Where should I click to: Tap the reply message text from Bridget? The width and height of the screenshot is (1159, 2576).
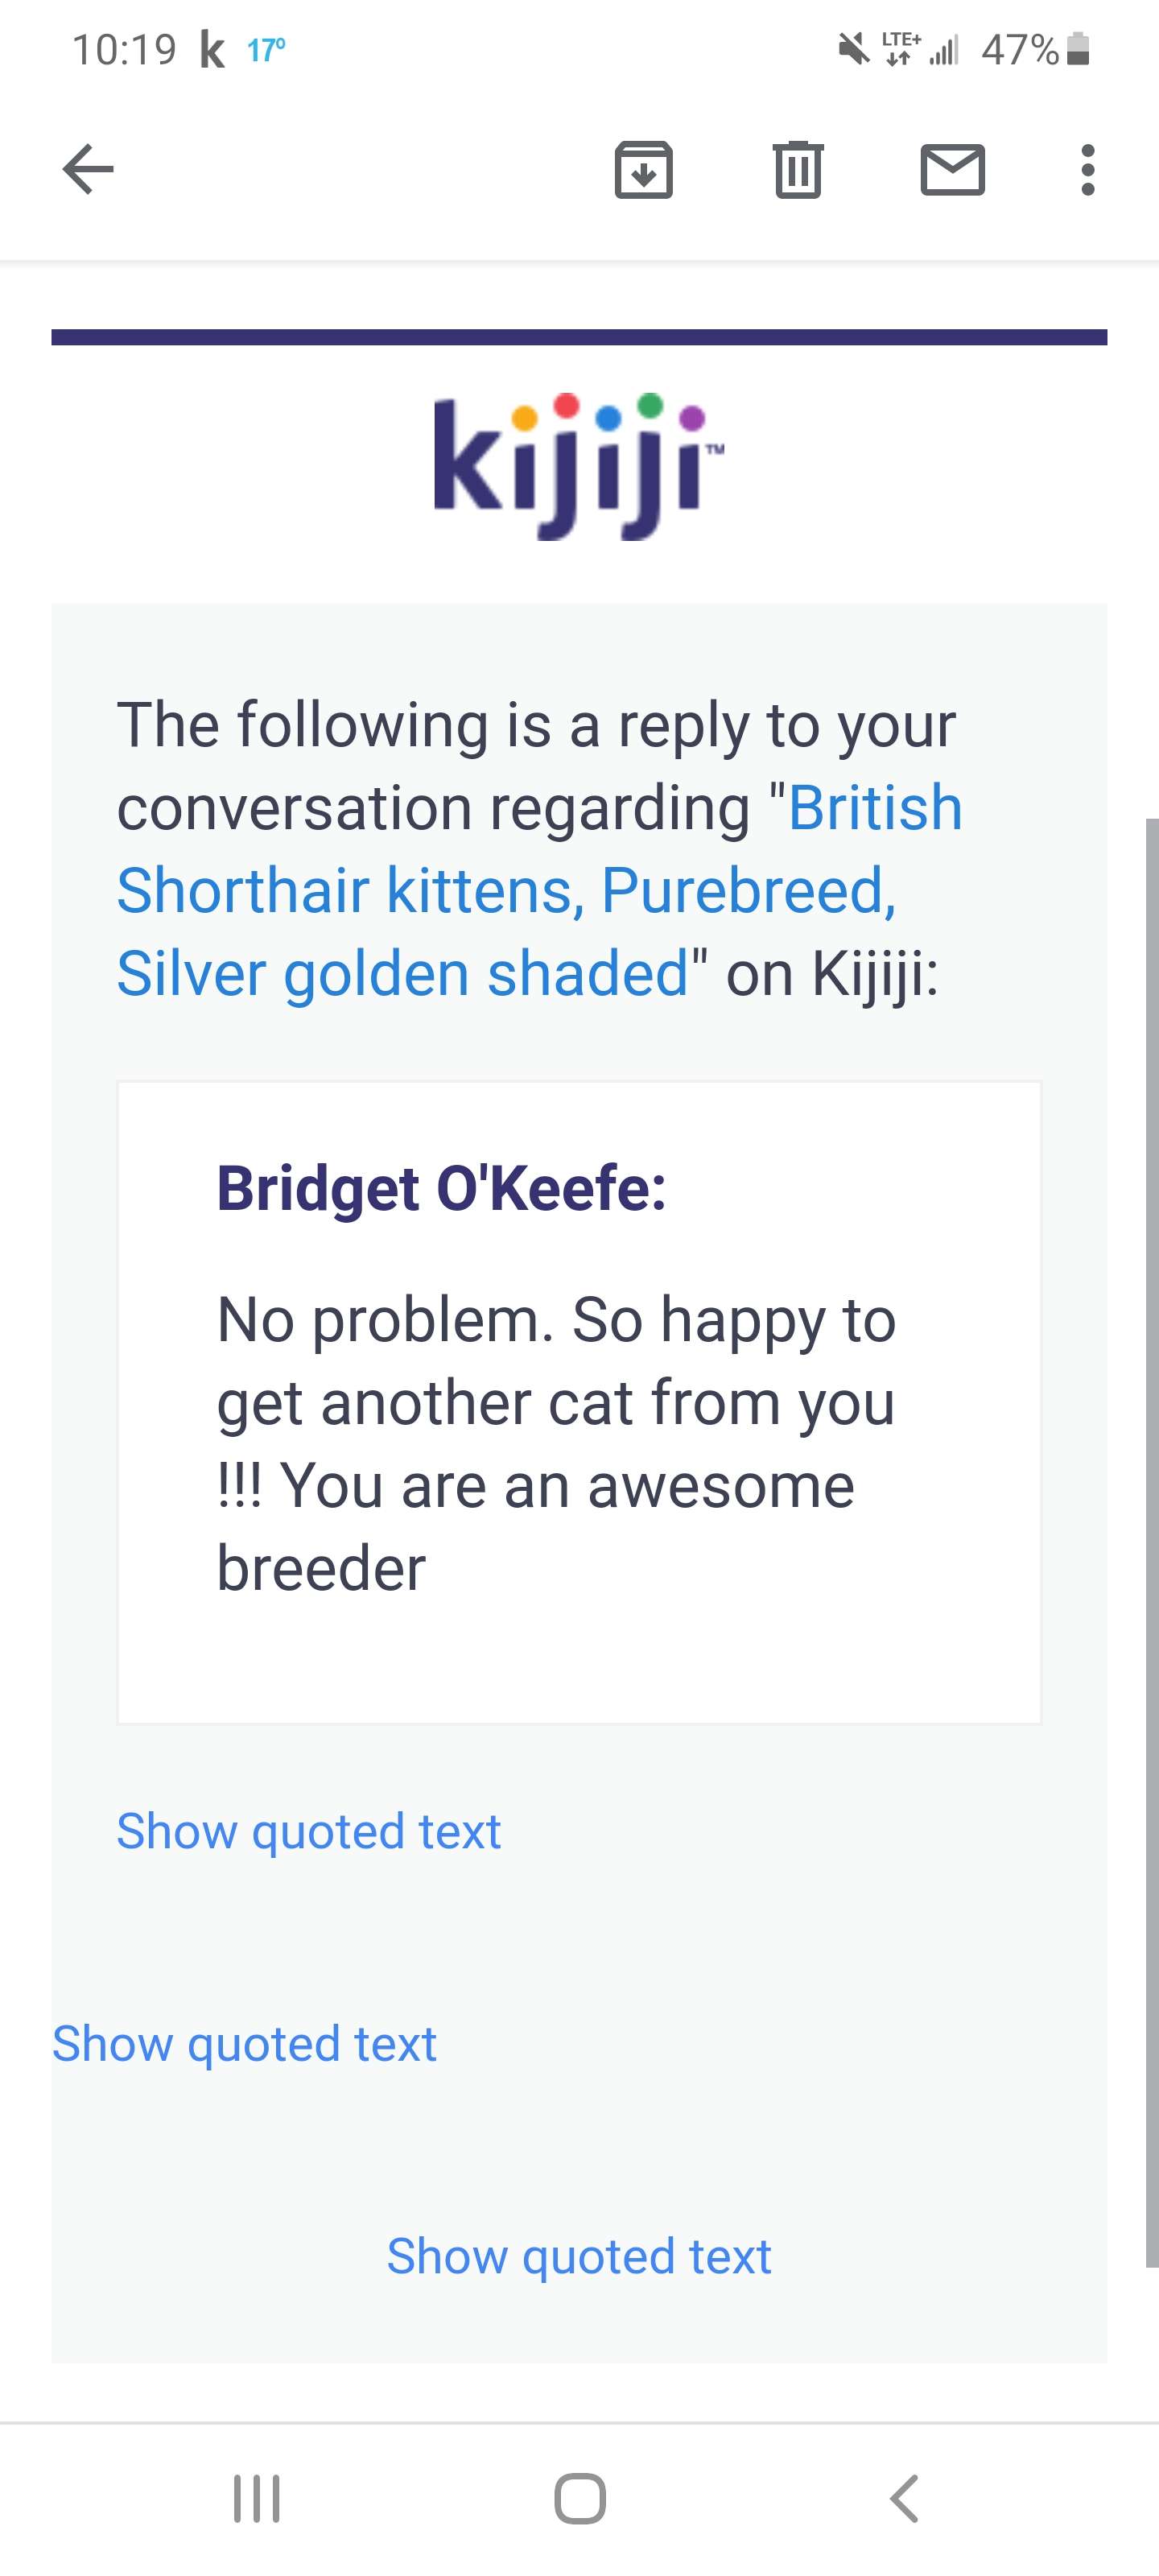click(555, 1443)
